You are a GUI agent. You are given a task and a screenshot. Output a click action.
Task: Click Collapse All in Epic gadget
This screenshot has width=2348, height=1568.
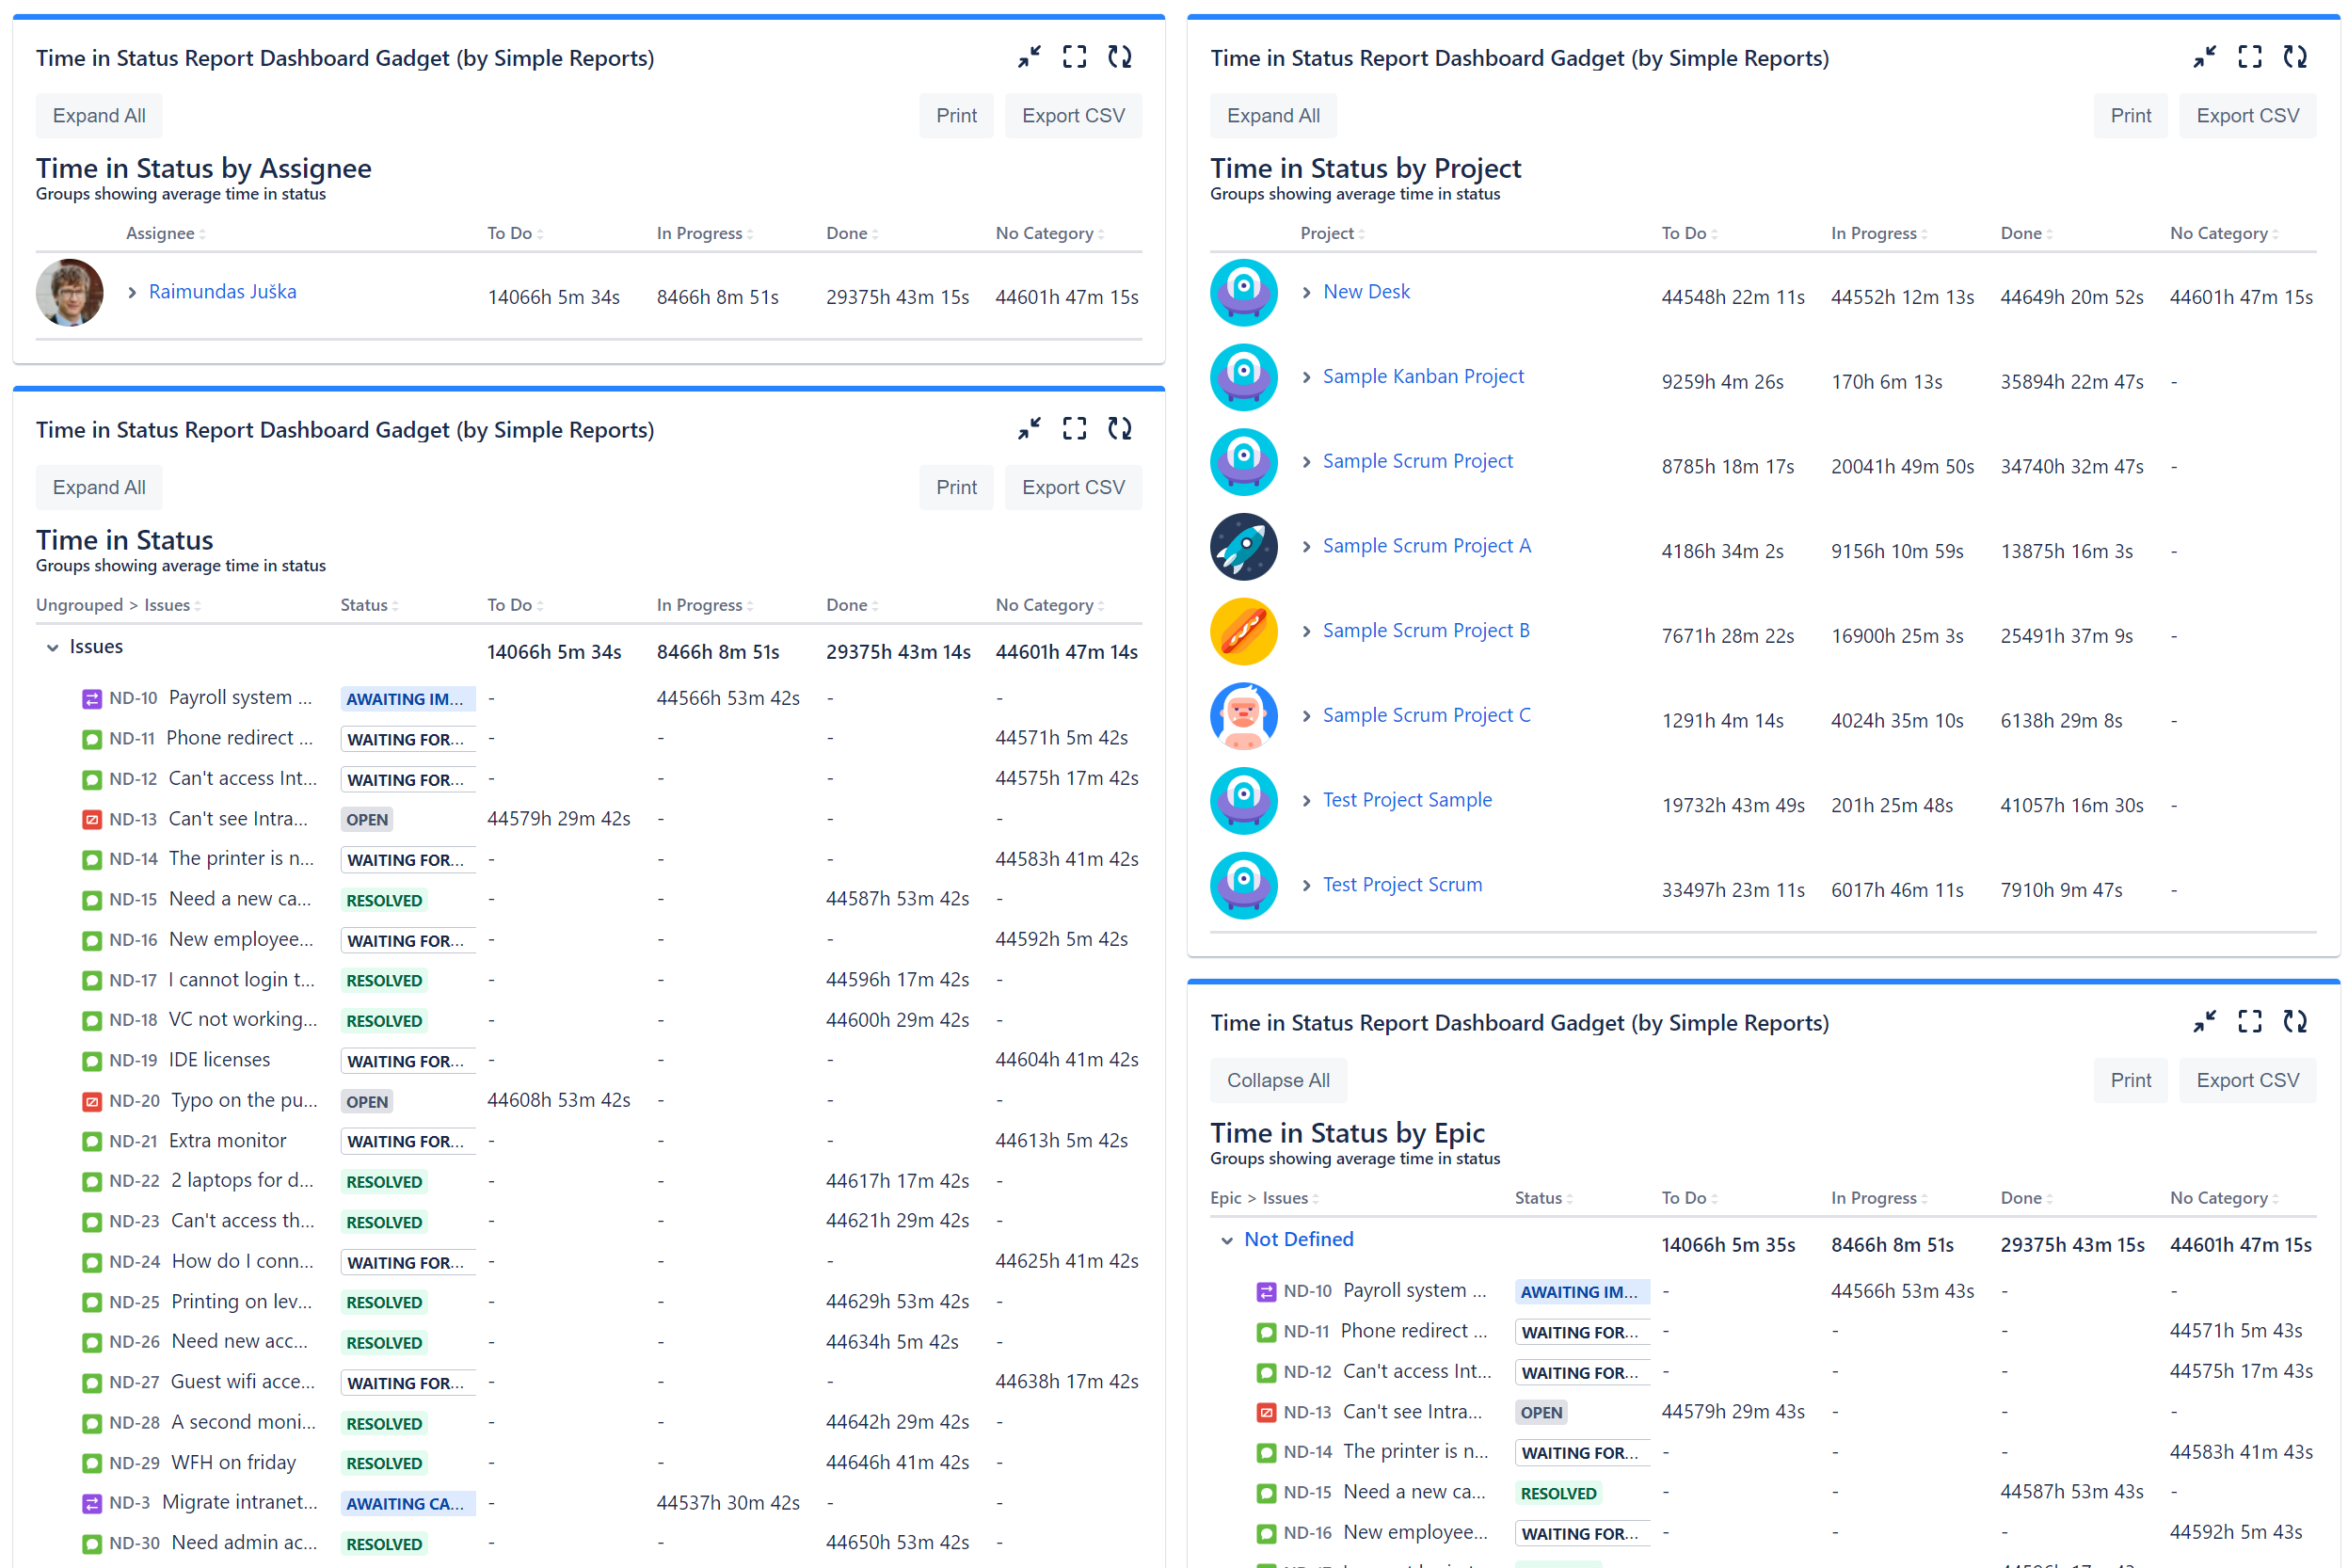click(1277, 1080)
